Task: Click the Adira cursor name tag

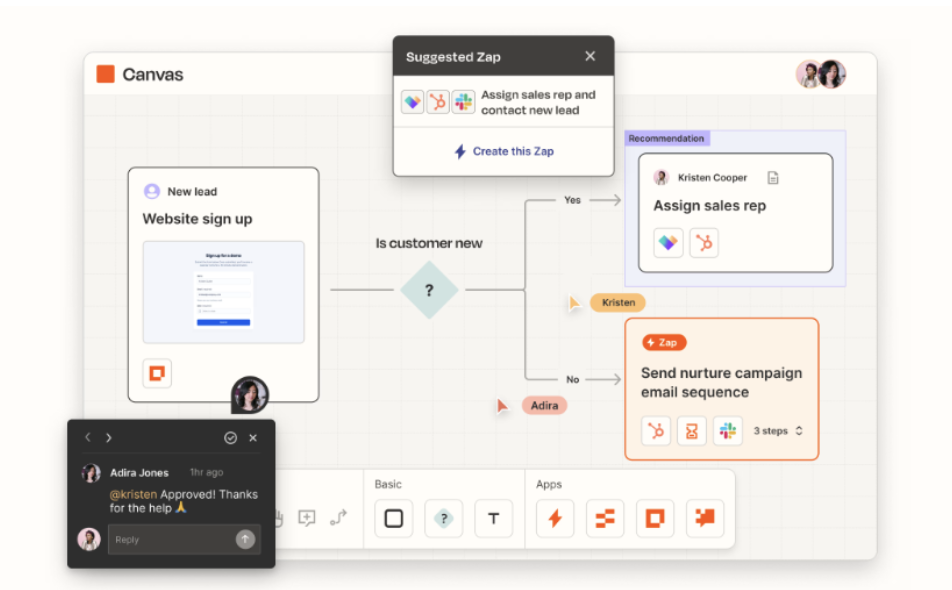Action: tap(545, 405)
